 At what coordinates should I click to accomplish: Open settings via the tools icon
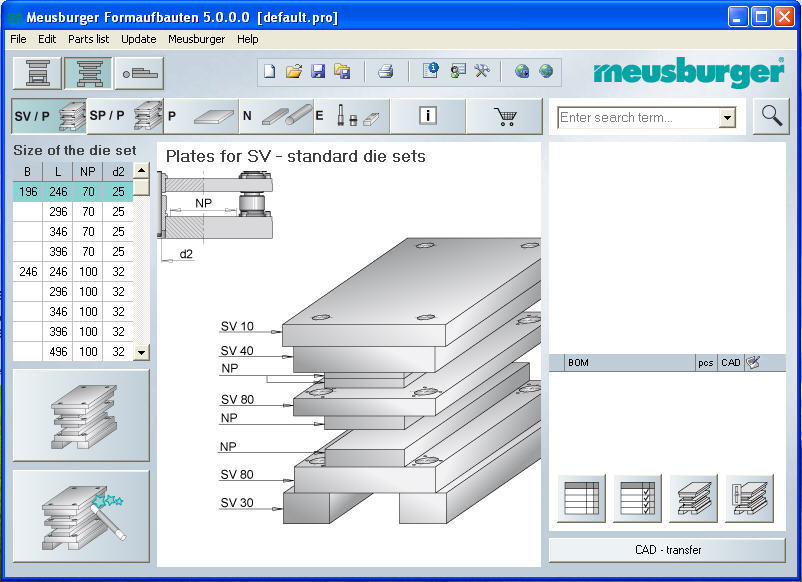click(481, 71)
